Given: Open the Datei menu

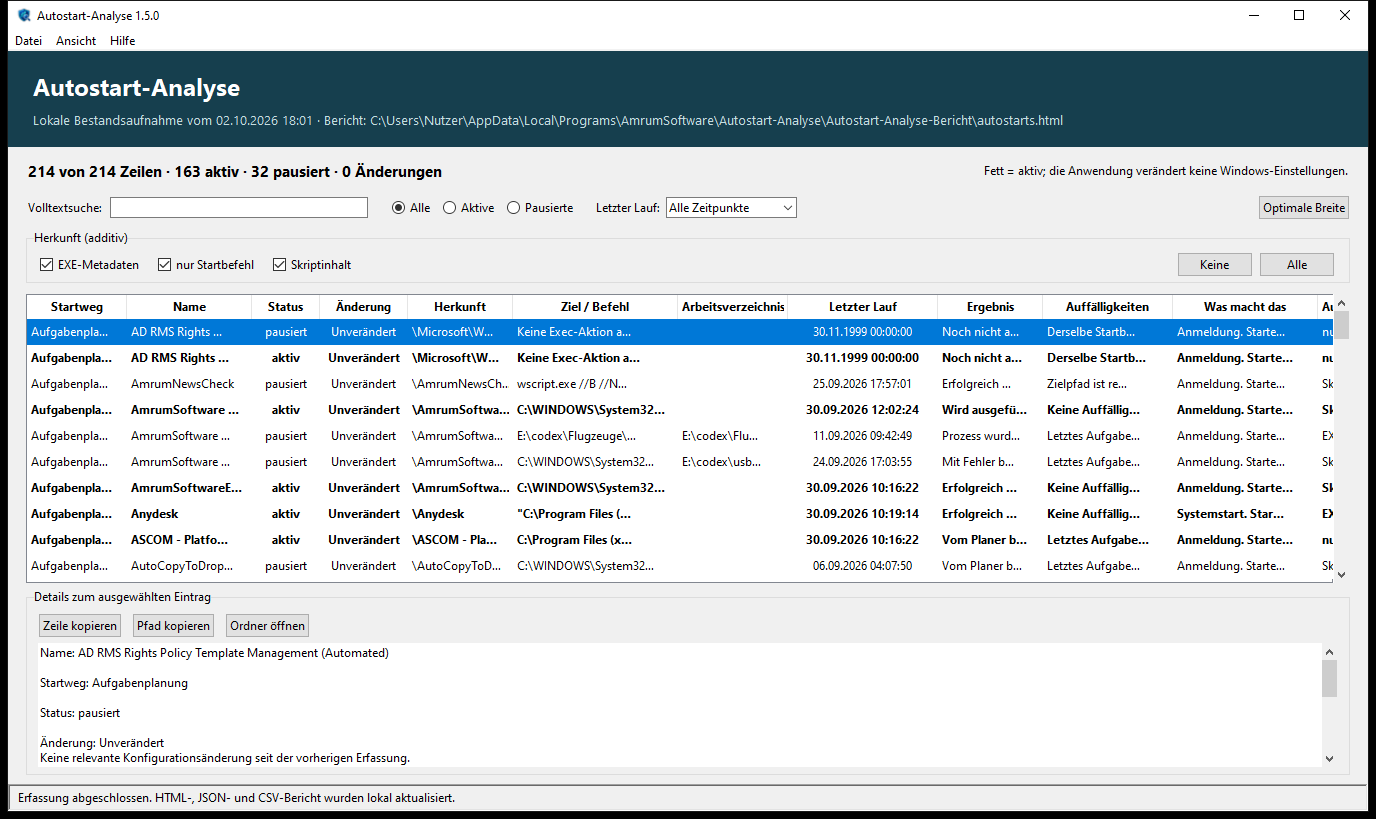Looking at the screenshot, I should click(28, 41).
